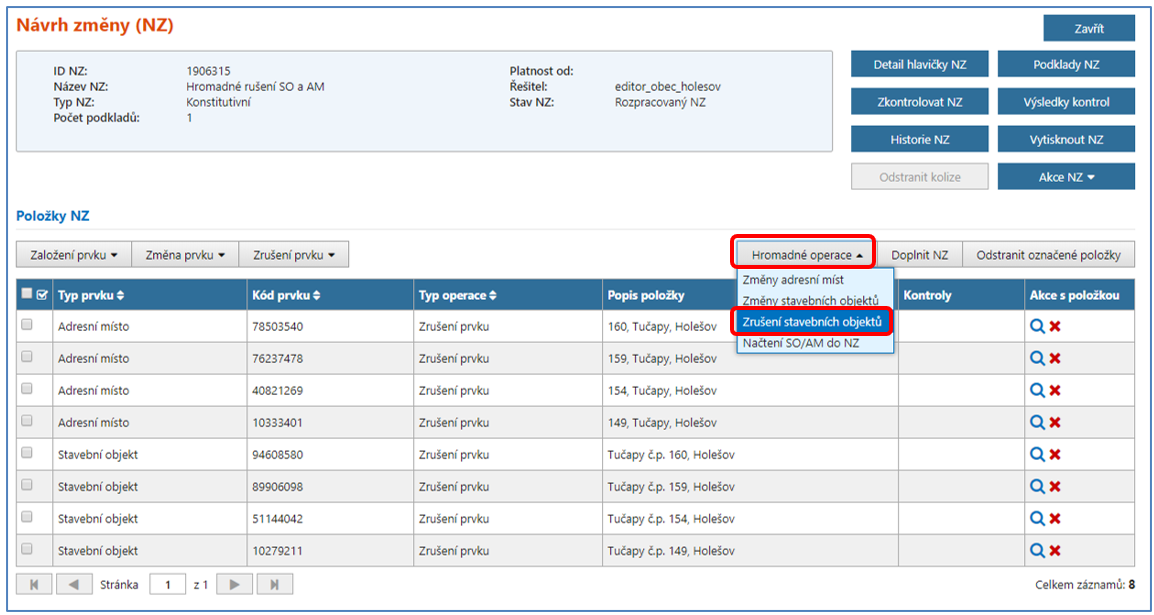Click magnifier icon for row 78503540
The width and height of the screenshot is (1154, 615).
coord(1037,326)
